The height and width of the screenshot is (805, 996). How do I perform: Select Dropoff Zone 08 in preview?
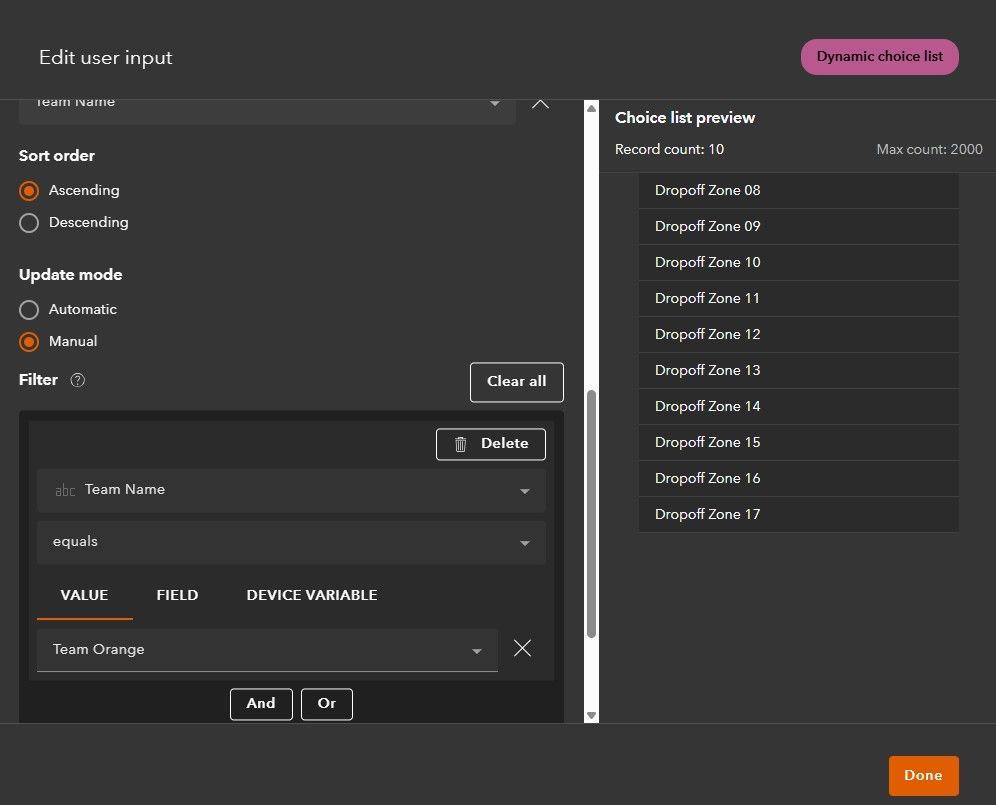point(798,191)
